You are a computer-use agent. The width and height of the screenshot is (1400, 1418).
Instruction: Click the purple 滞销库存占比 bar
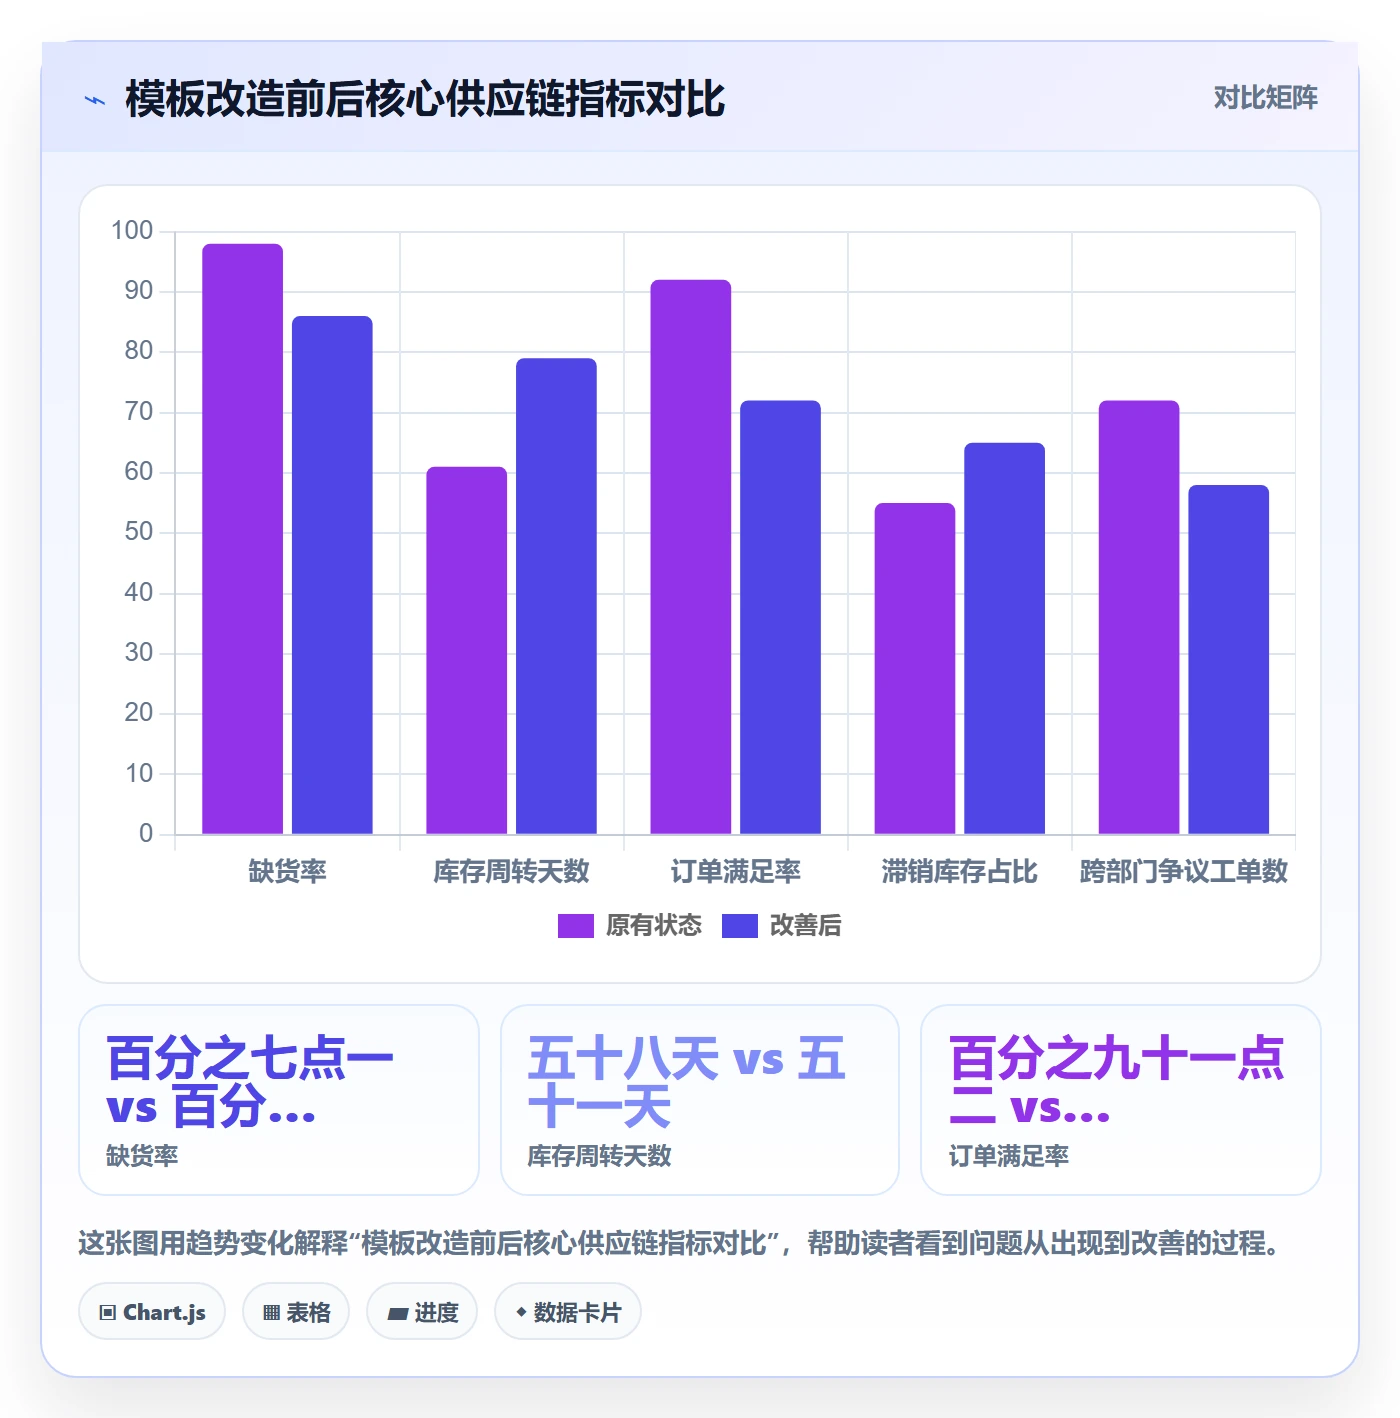pos(915,669)
